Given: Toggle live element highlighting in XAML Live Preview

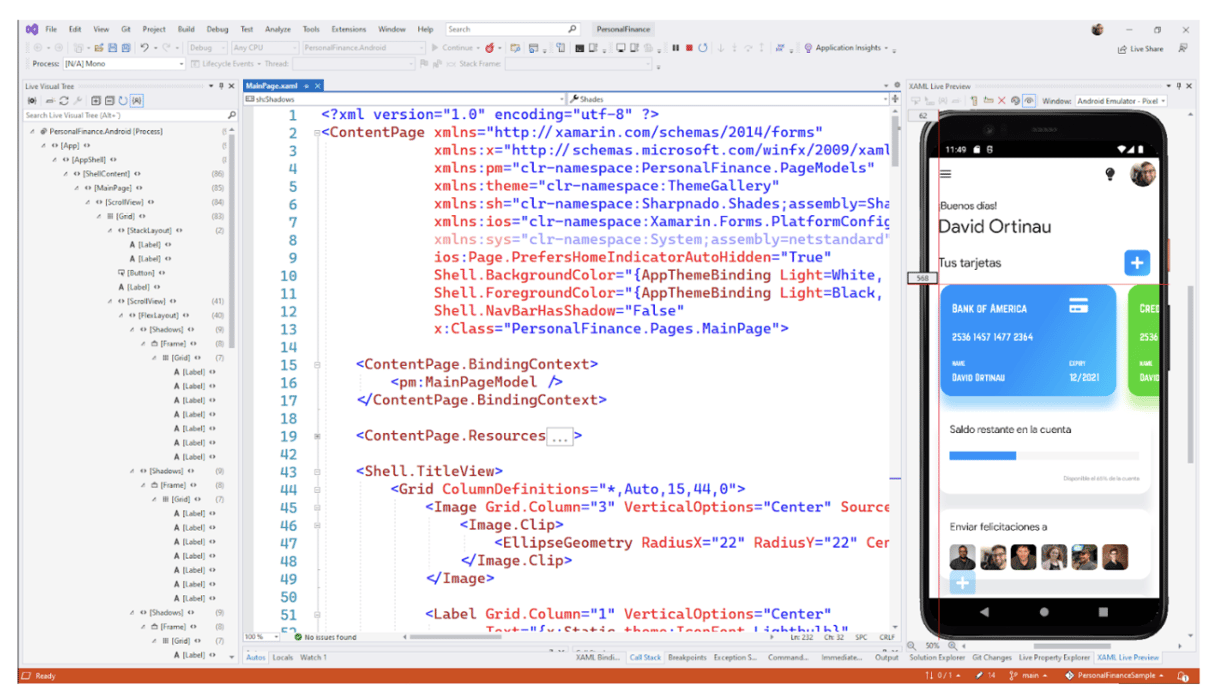Looking at the screenshot, I should (1029, 99).
